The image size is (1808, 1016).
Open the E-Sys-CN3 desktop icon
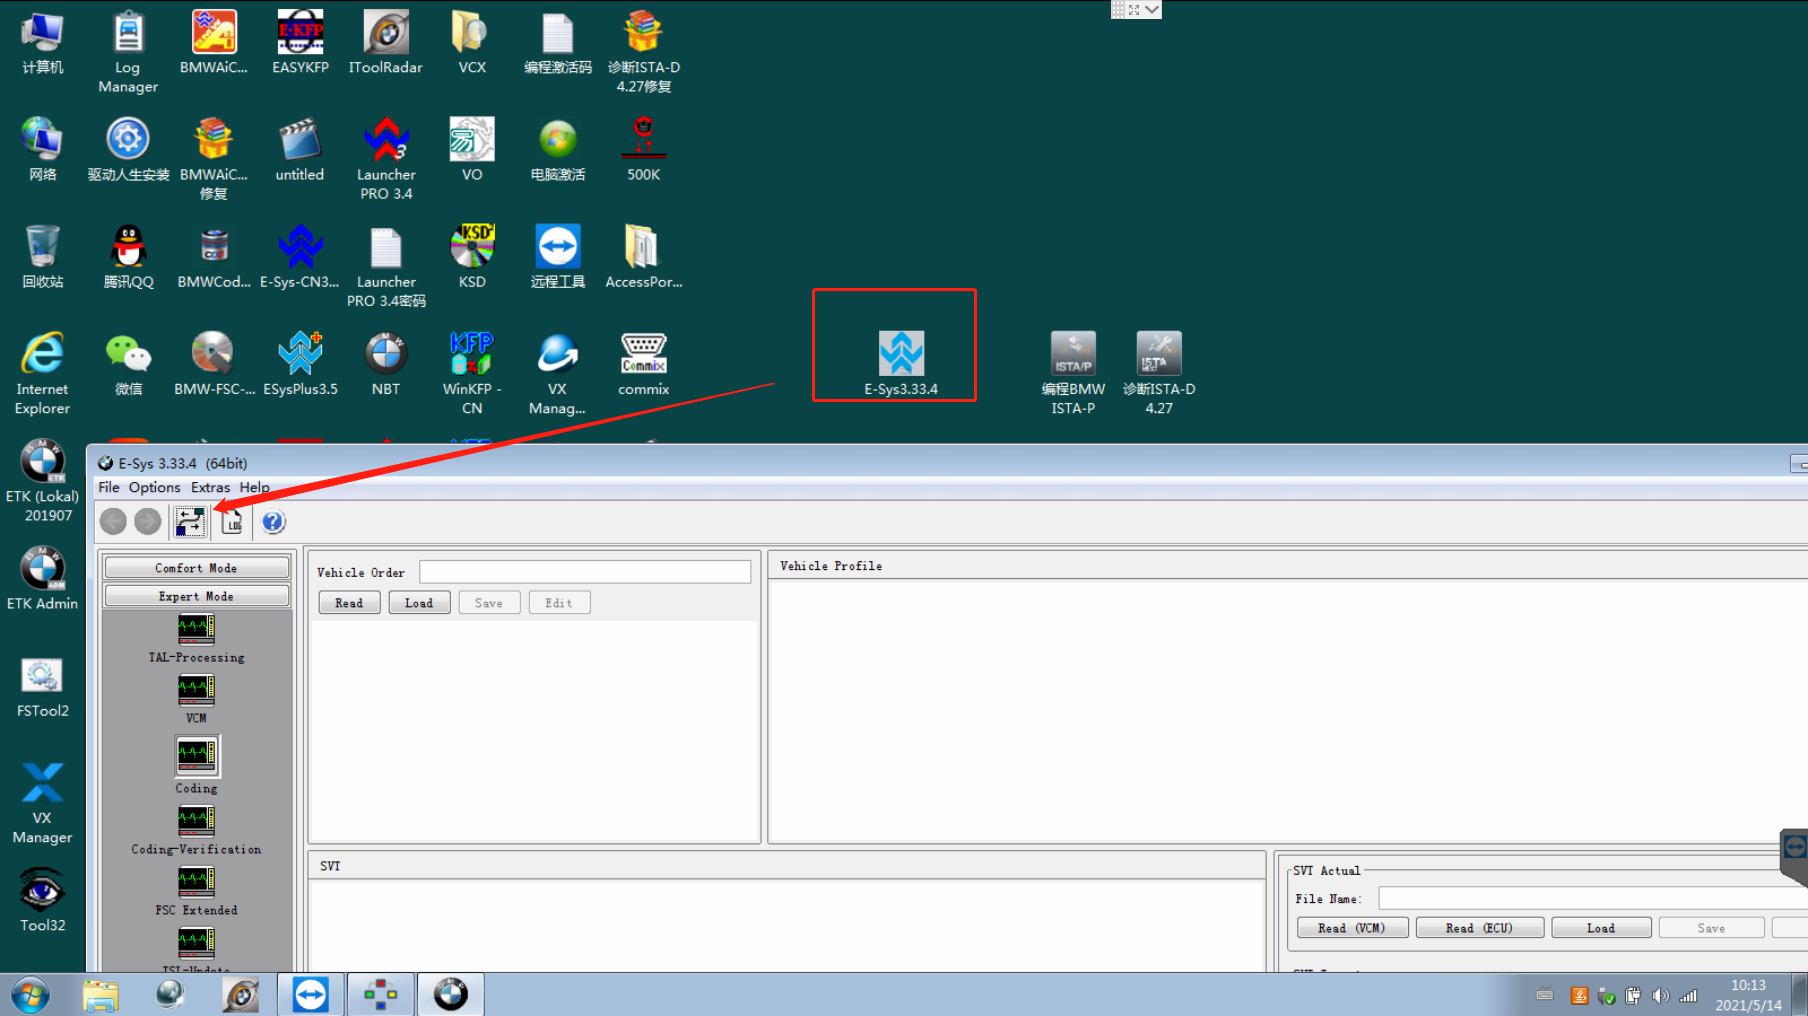tap(300, 256)
